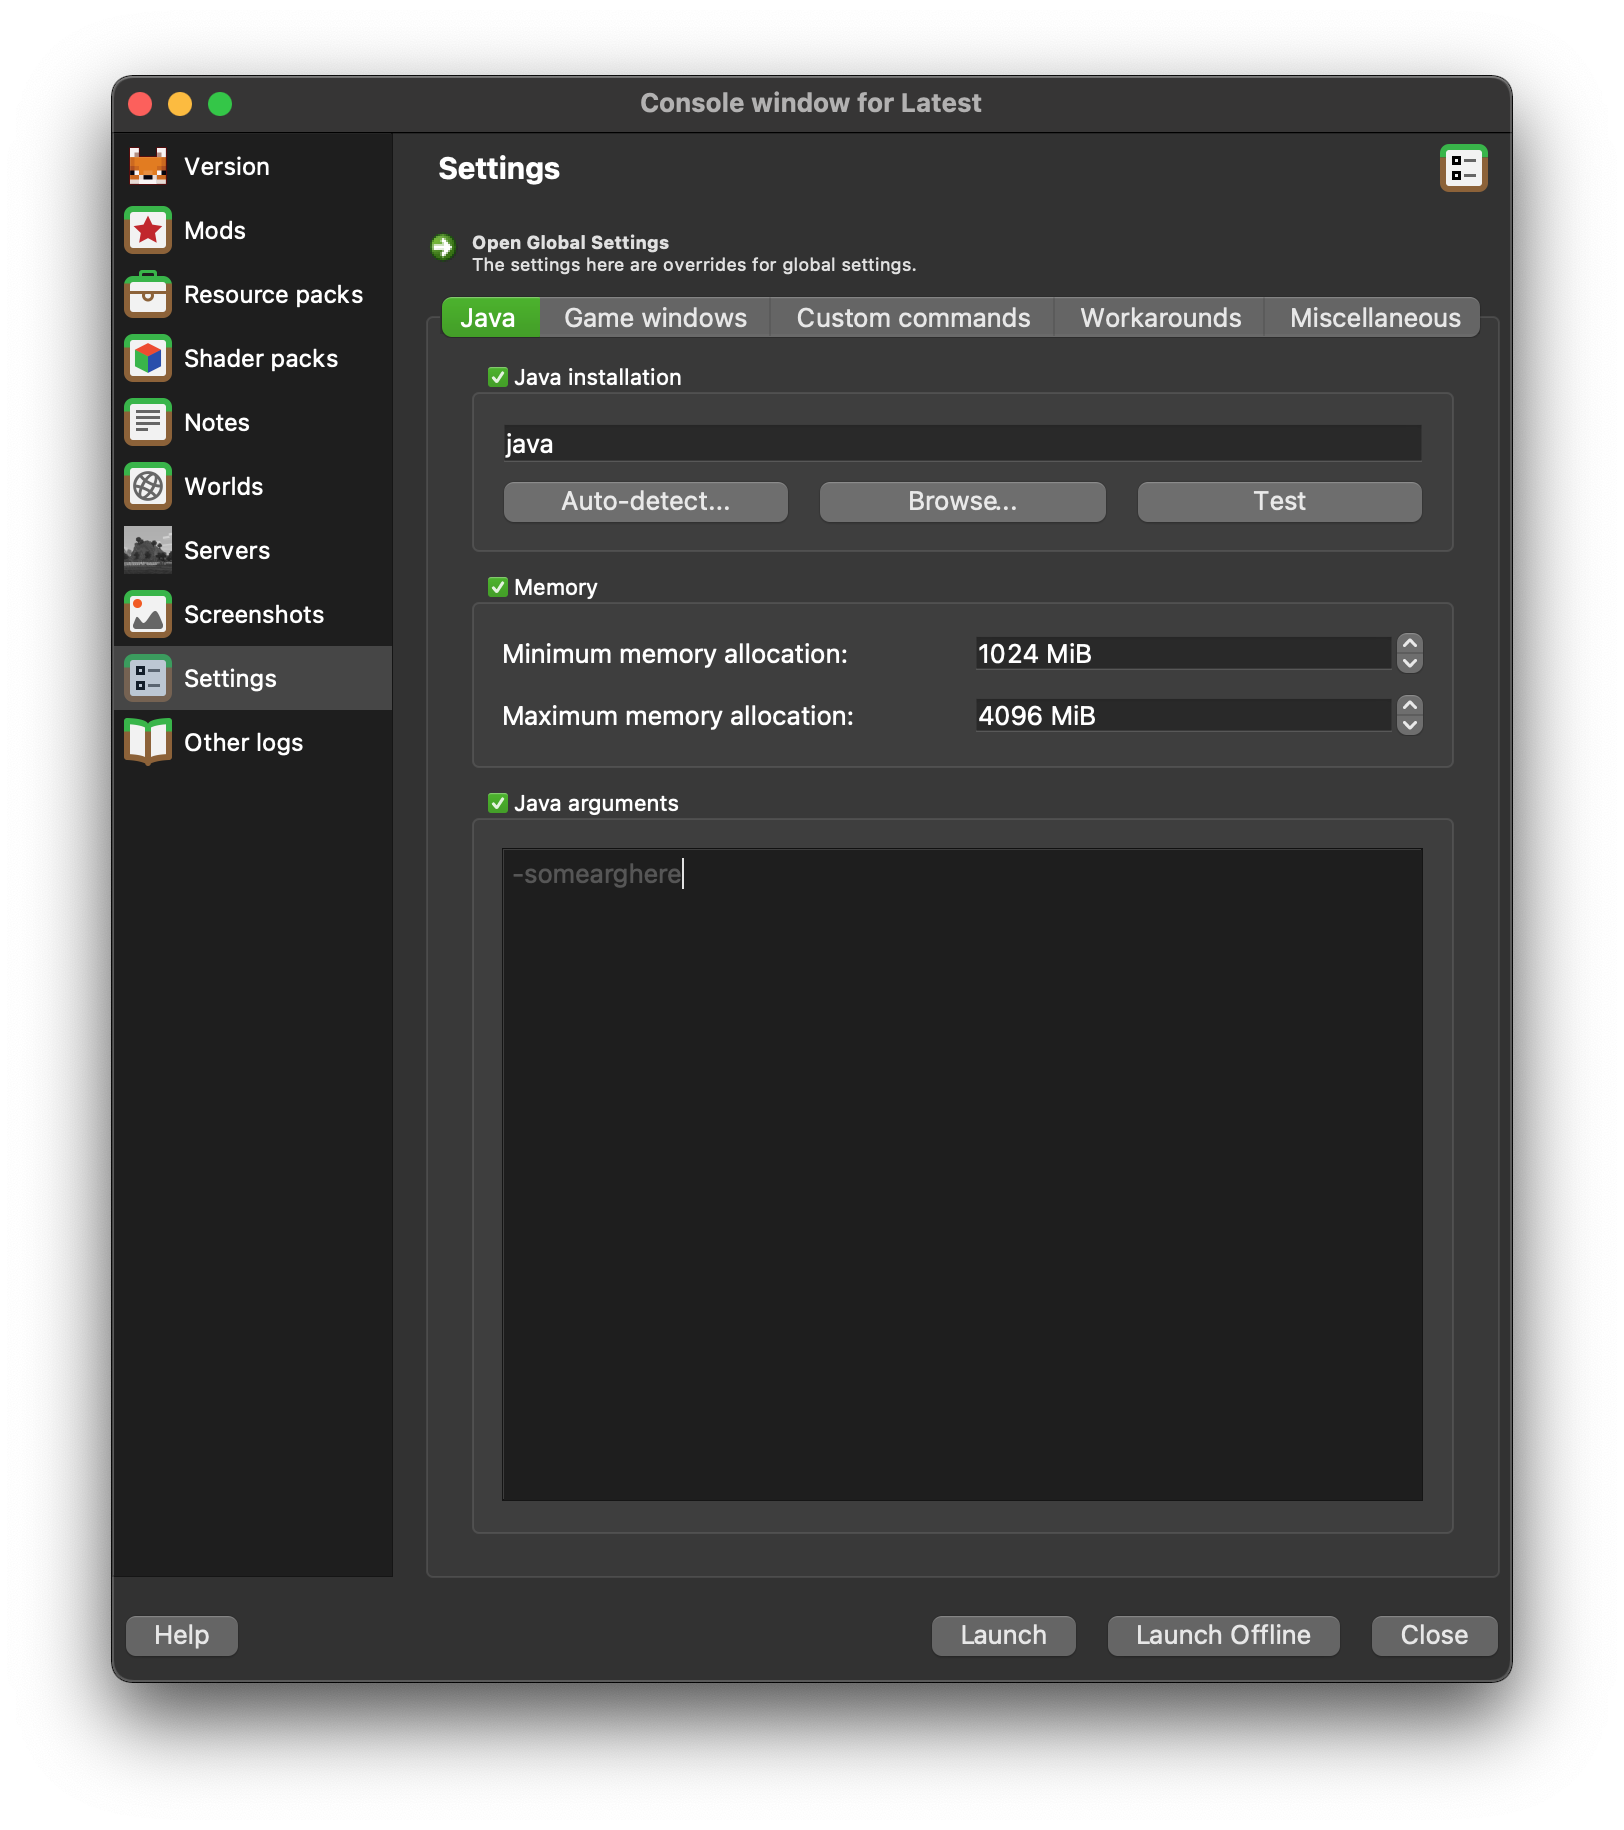The width and height of the screenshot is (1624, 1830).
Task: Click inside the Java path input field
Action: coord(960,443)
